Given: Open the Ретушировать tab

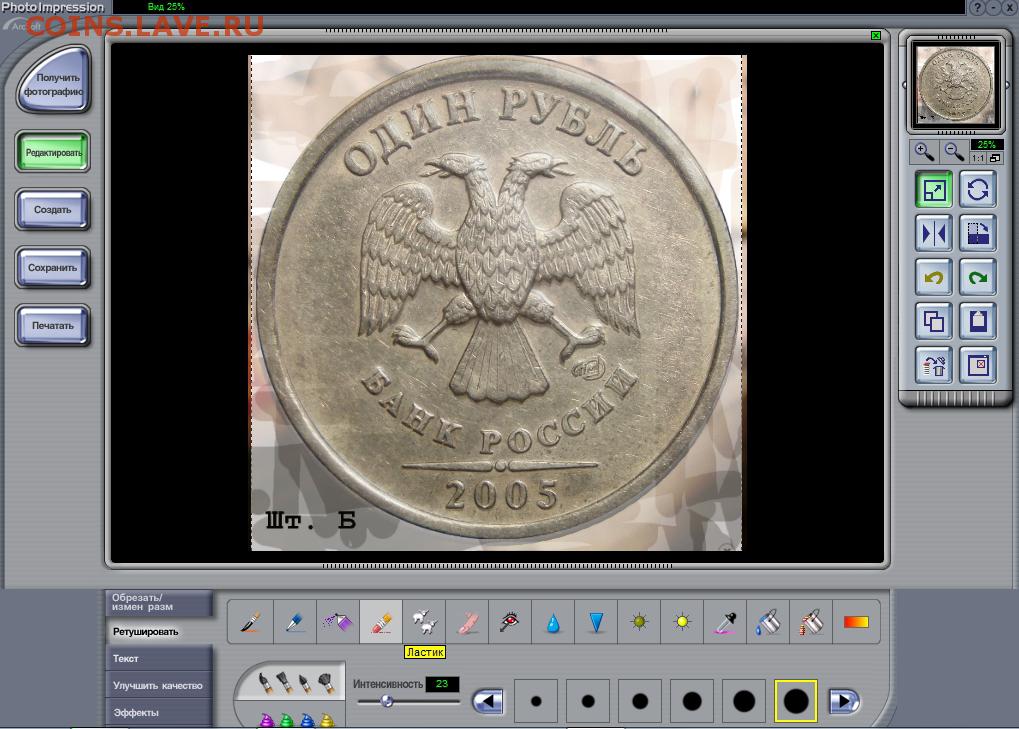Looking at the screenshot, I should click(x=159, y=632).
